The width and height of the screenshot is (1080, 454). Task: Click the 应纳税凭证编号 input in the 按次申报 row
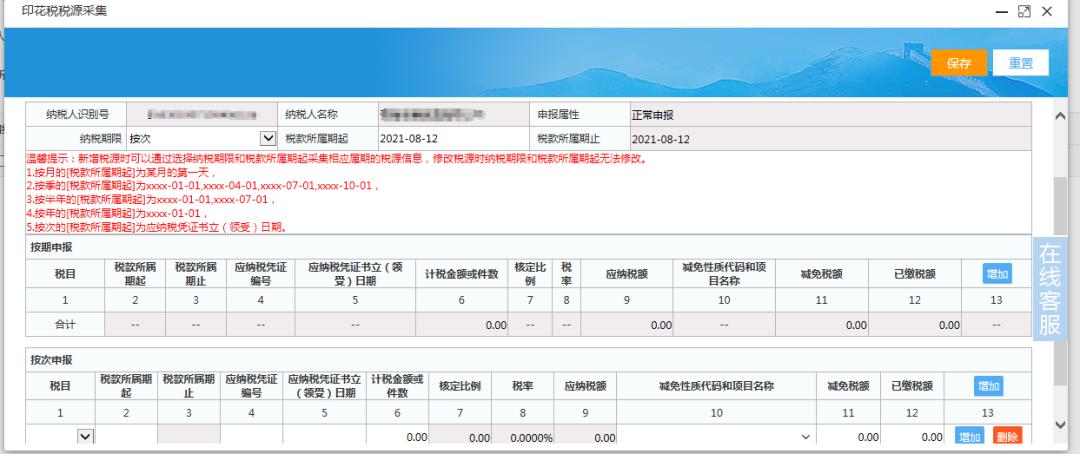coord(251,435)
